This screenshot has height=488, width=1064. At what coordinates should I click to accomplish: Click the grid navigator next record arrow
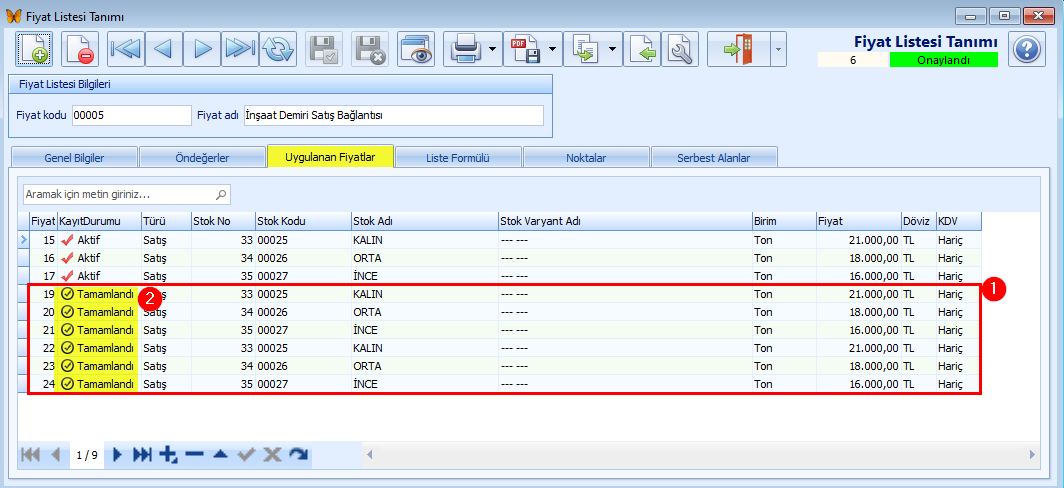pos(117,455)
